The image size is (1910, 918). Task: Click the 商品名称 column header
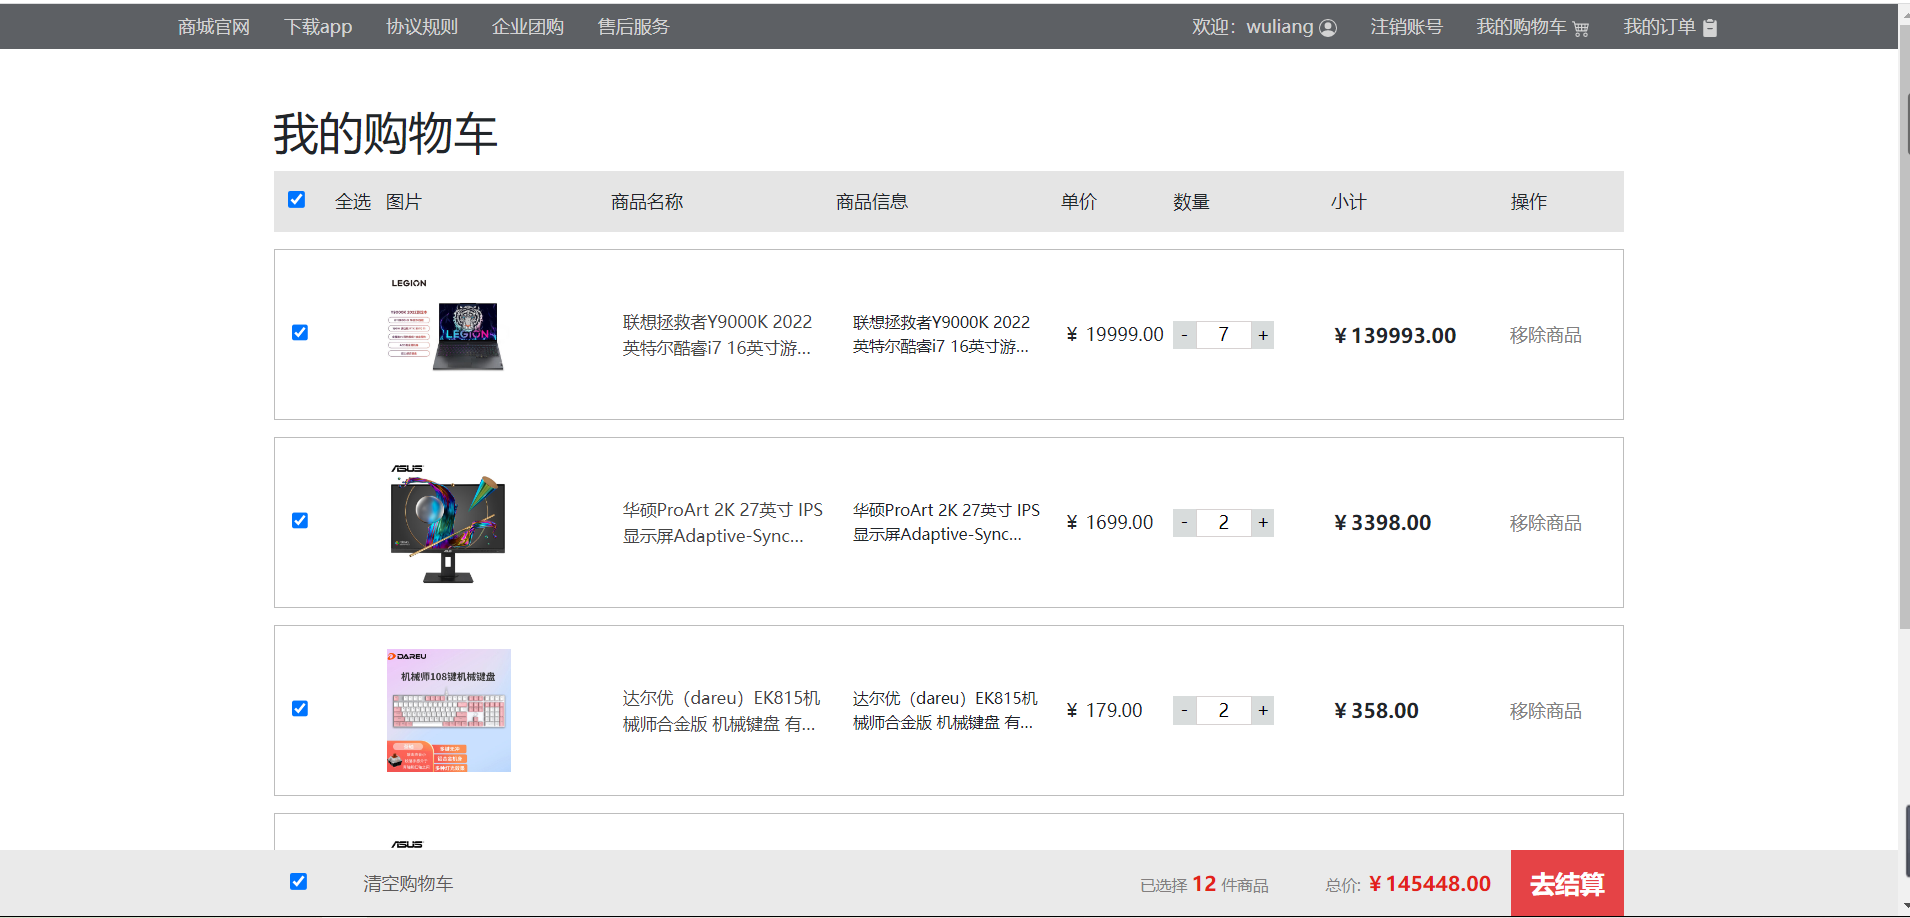[647, 202]
